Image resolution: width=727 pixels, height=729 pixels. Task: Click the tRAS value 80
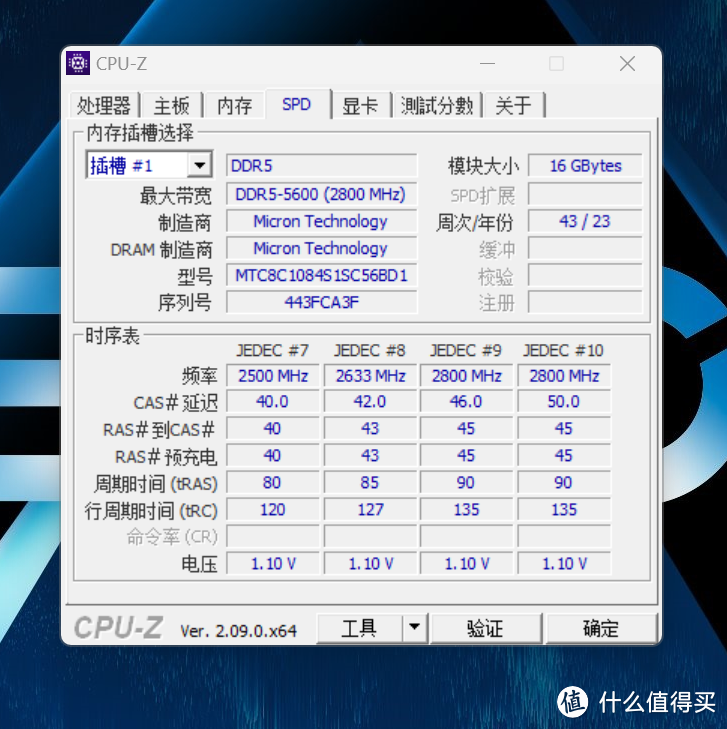click(x=273, y=482)
